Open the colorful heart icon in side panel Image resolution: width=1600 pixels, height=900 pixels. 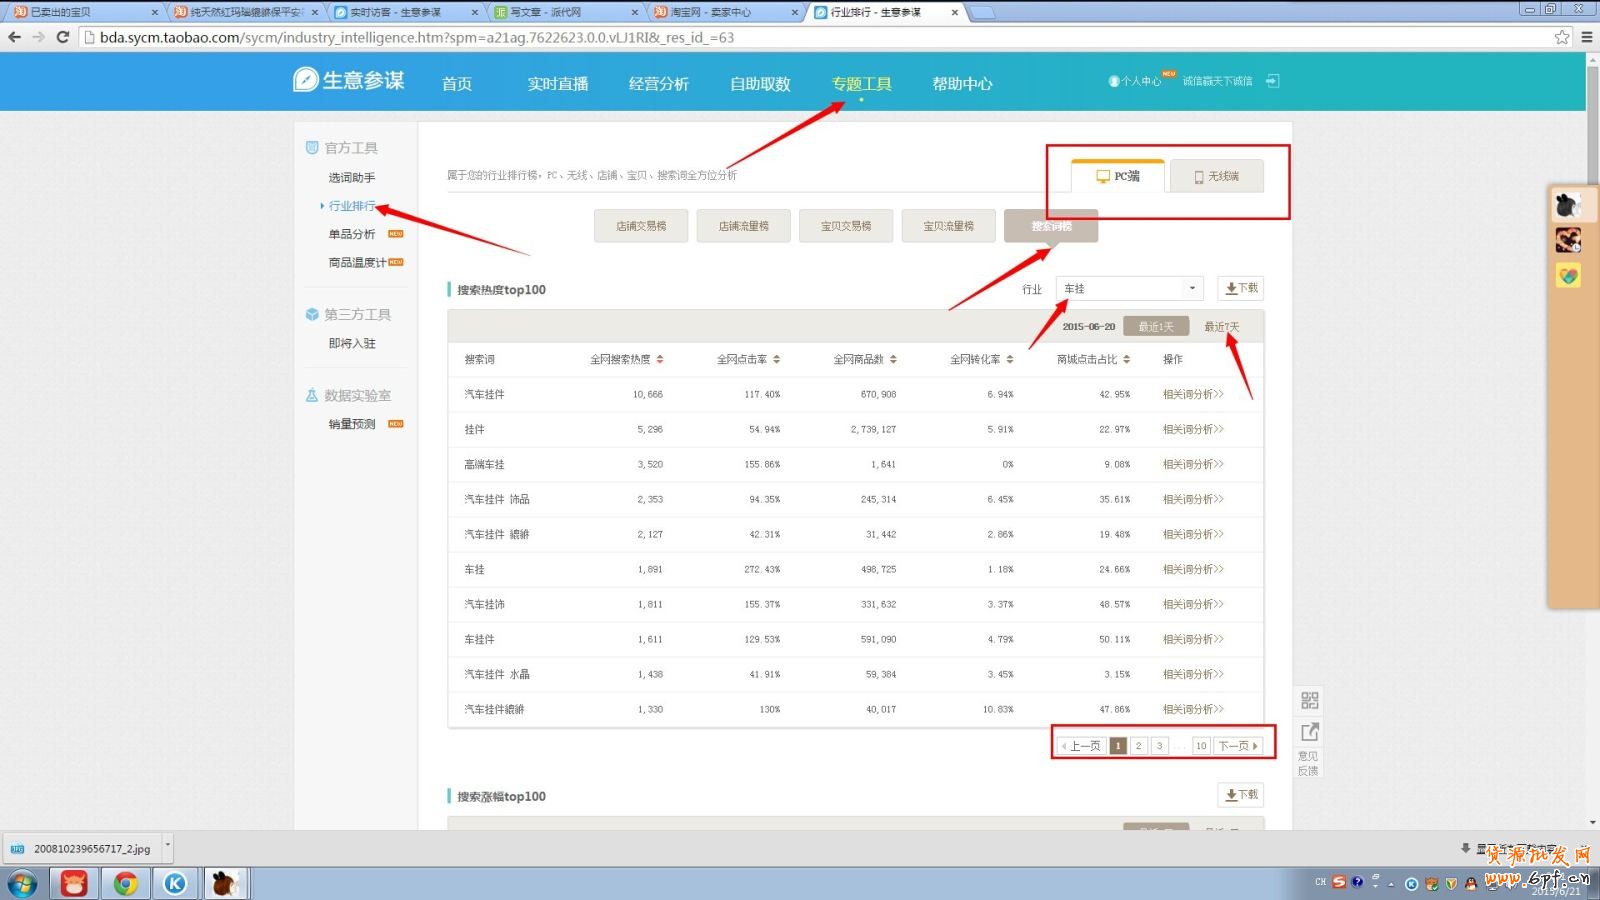[1567, 275]
